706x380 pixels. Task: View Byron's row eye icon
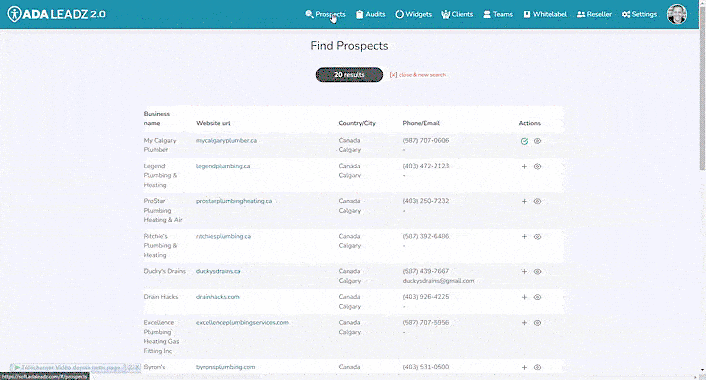click(x=537, y=367)
